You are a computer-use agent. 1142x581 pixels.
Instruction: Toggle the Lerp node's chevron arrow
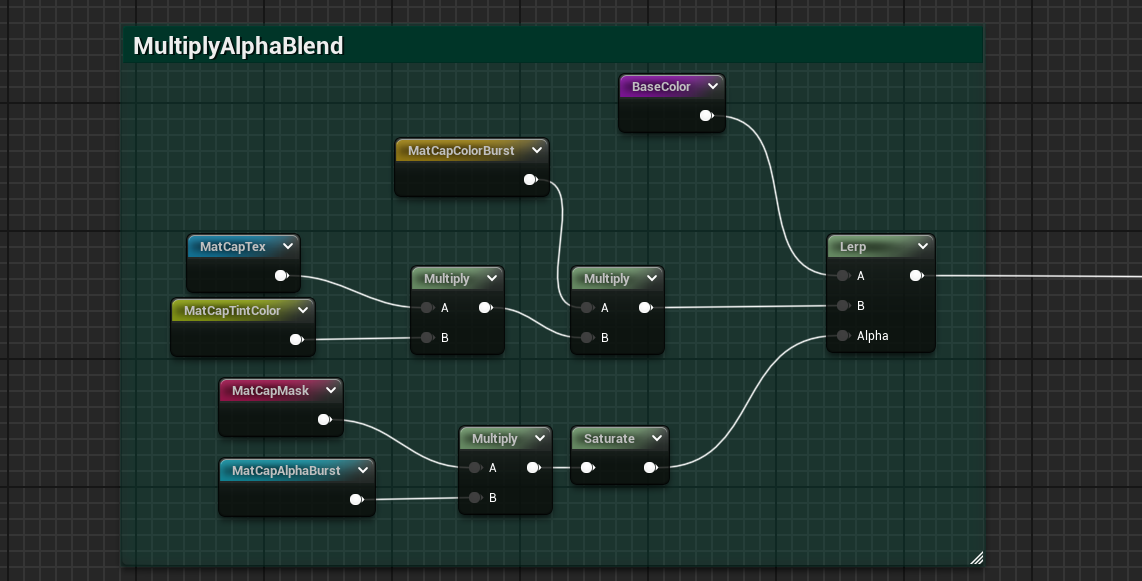[921, 247]
